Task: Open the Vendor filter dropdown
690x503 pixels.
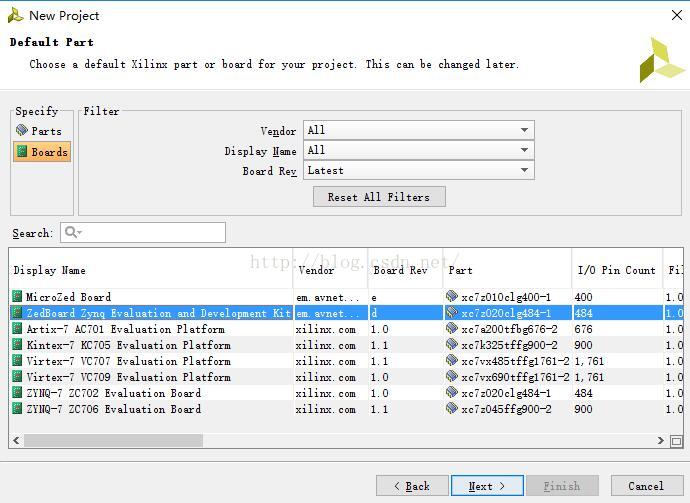Action: coord(418,130)
